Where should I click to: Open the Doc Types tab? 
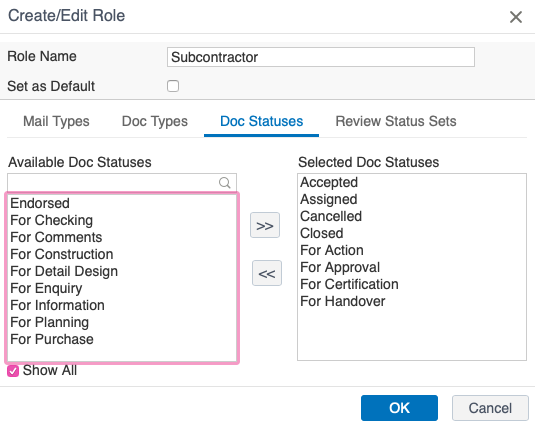pyautogui.click(x=155, y=121)
